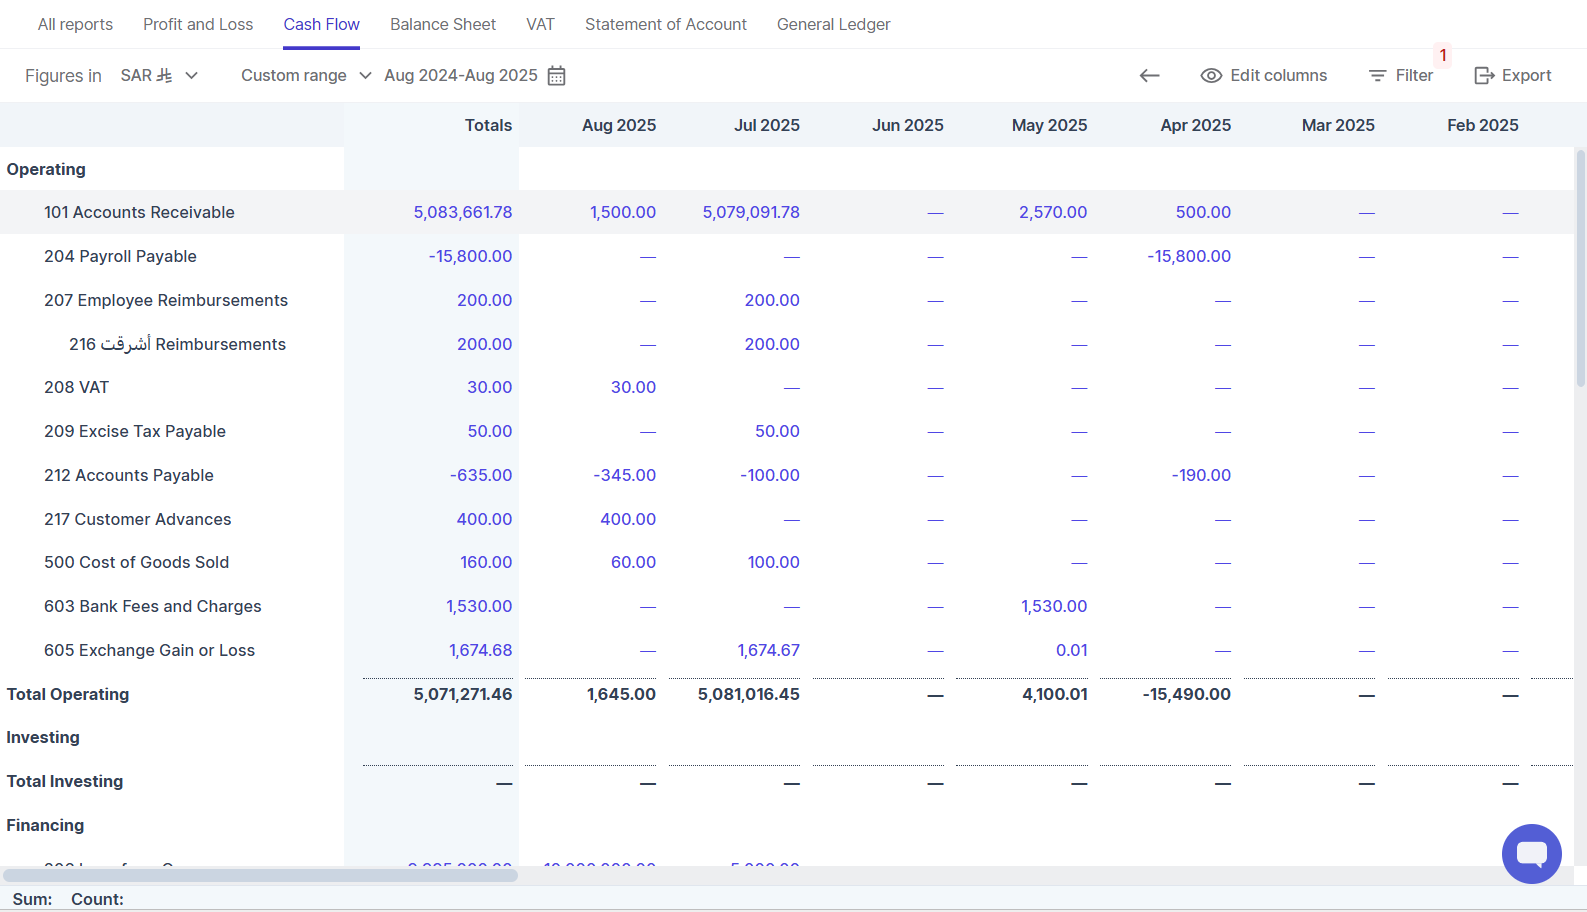Select the VAT reports tab
The height and width of the screenshot is (912, 1587).
pyautogui.click(x=540, y=24)
